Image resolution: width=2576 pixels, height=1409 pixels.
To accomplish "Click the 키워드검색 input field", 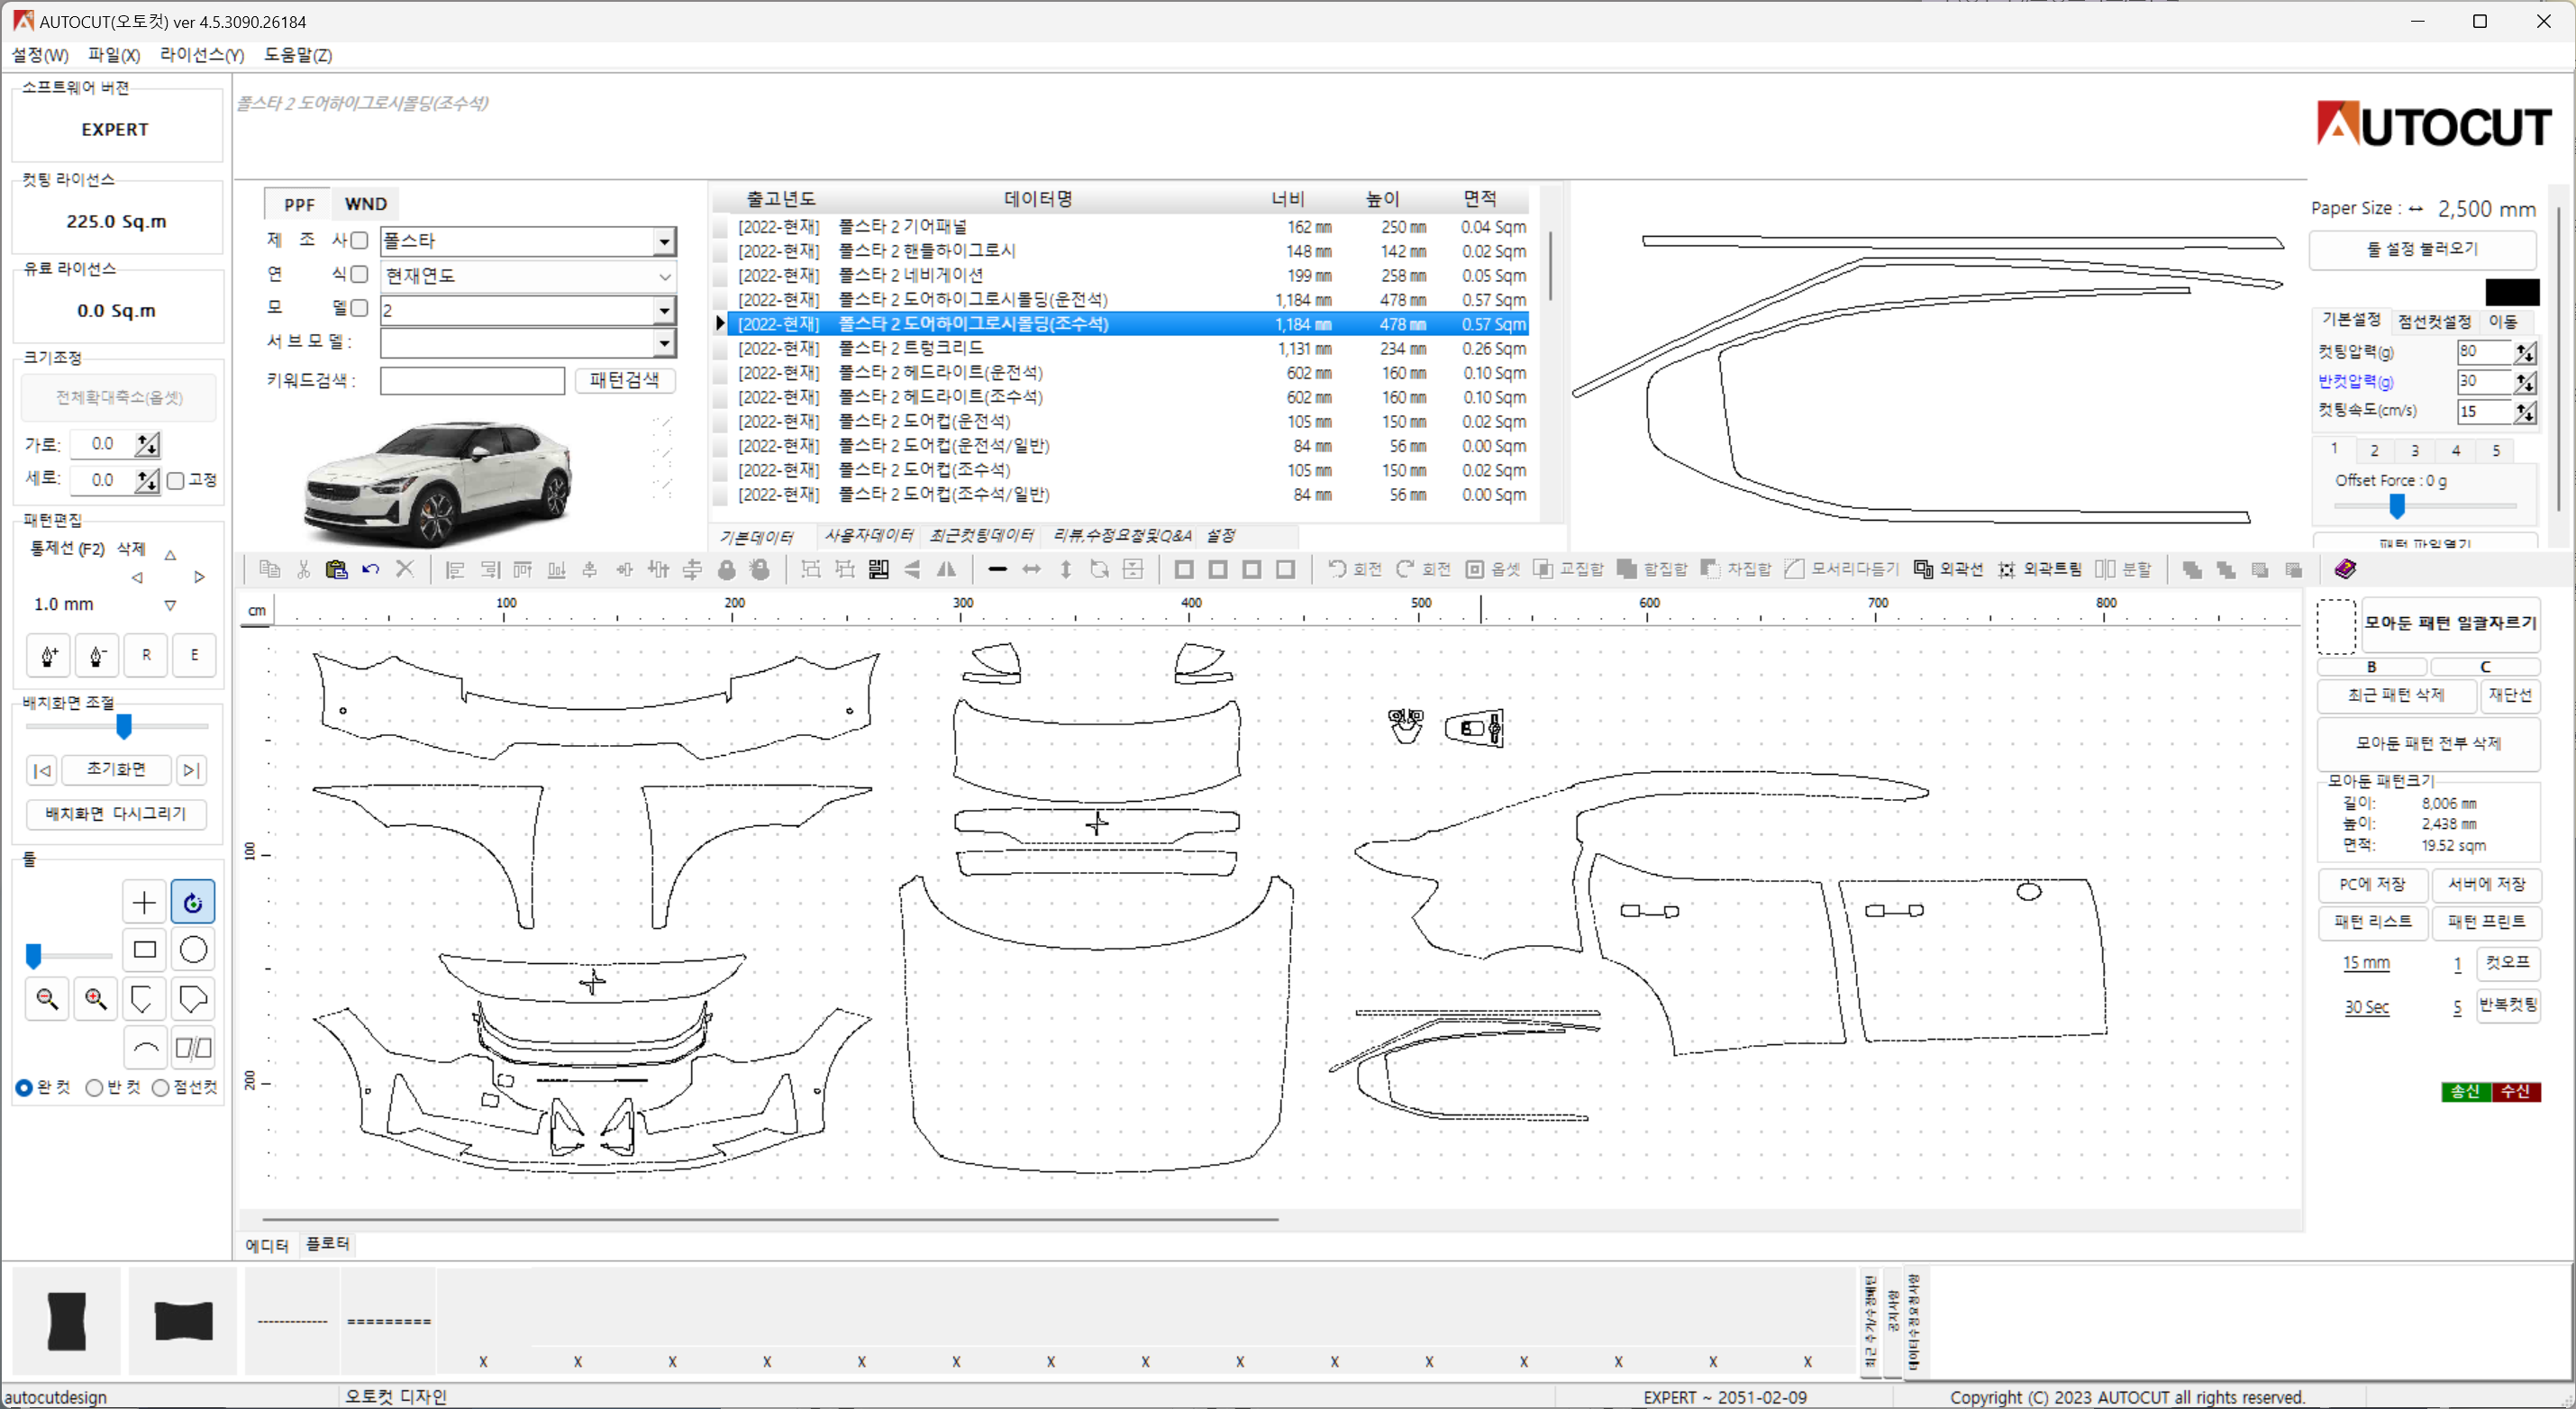I will click(472, 380).
